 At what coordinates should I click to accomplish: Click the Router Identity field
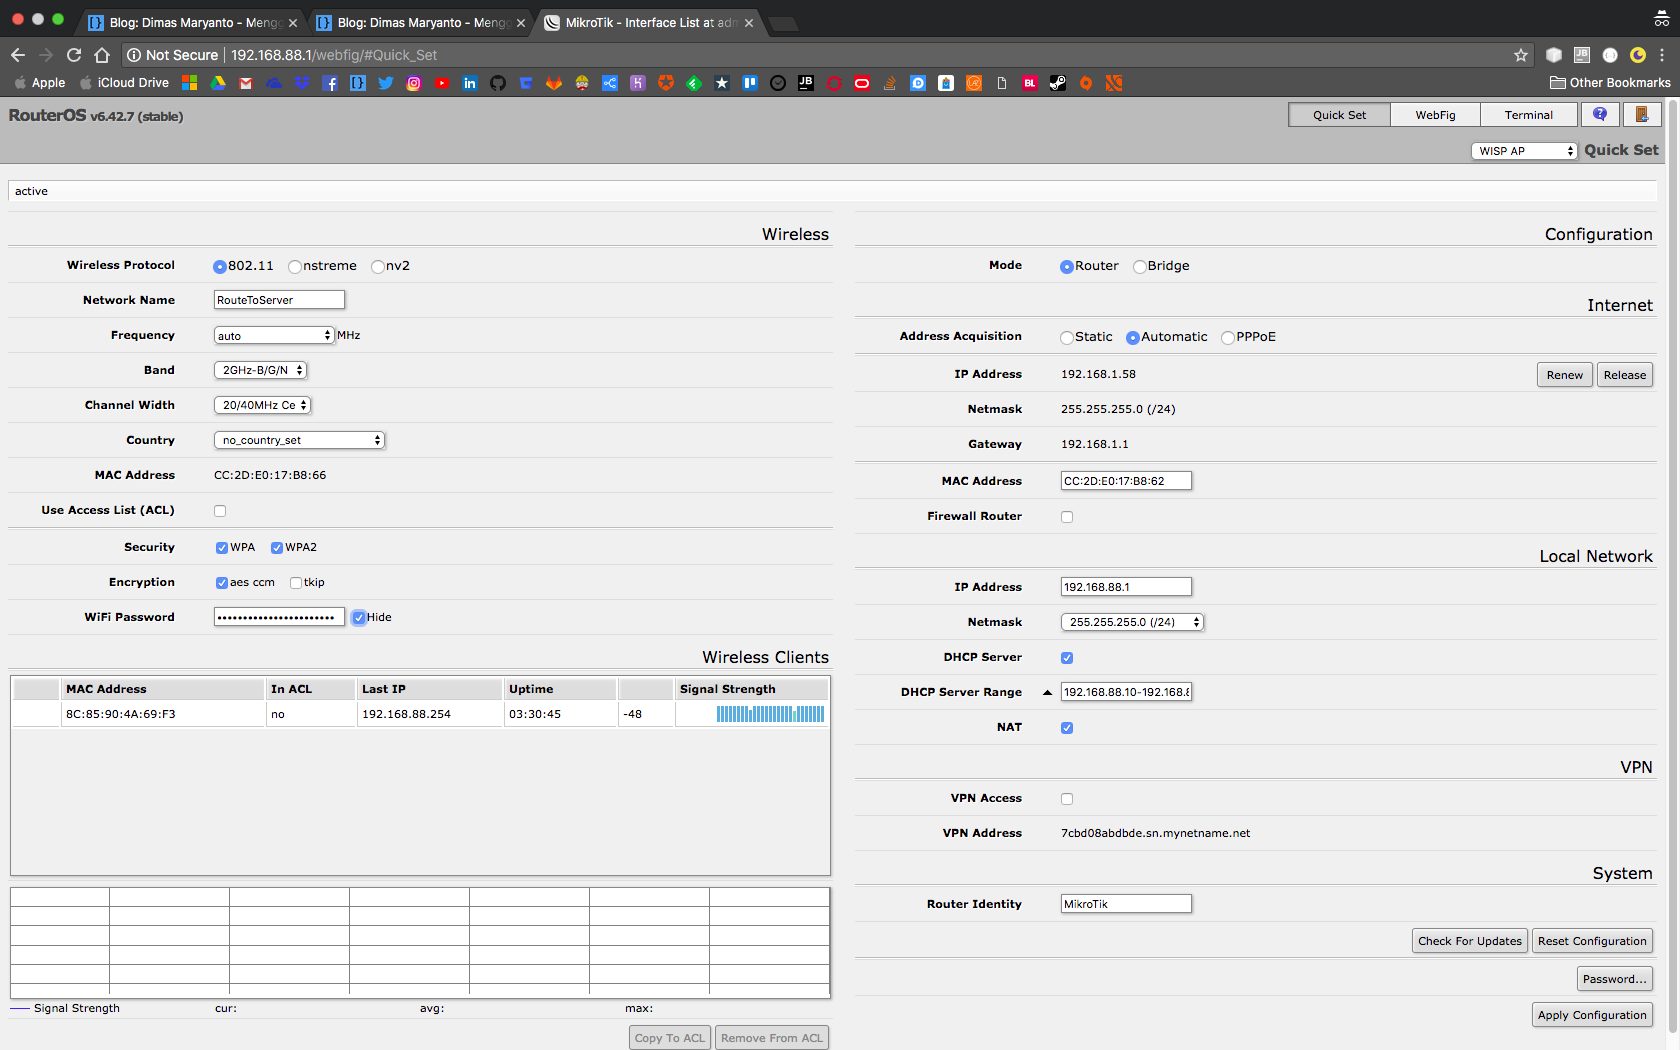(1126, 904)
